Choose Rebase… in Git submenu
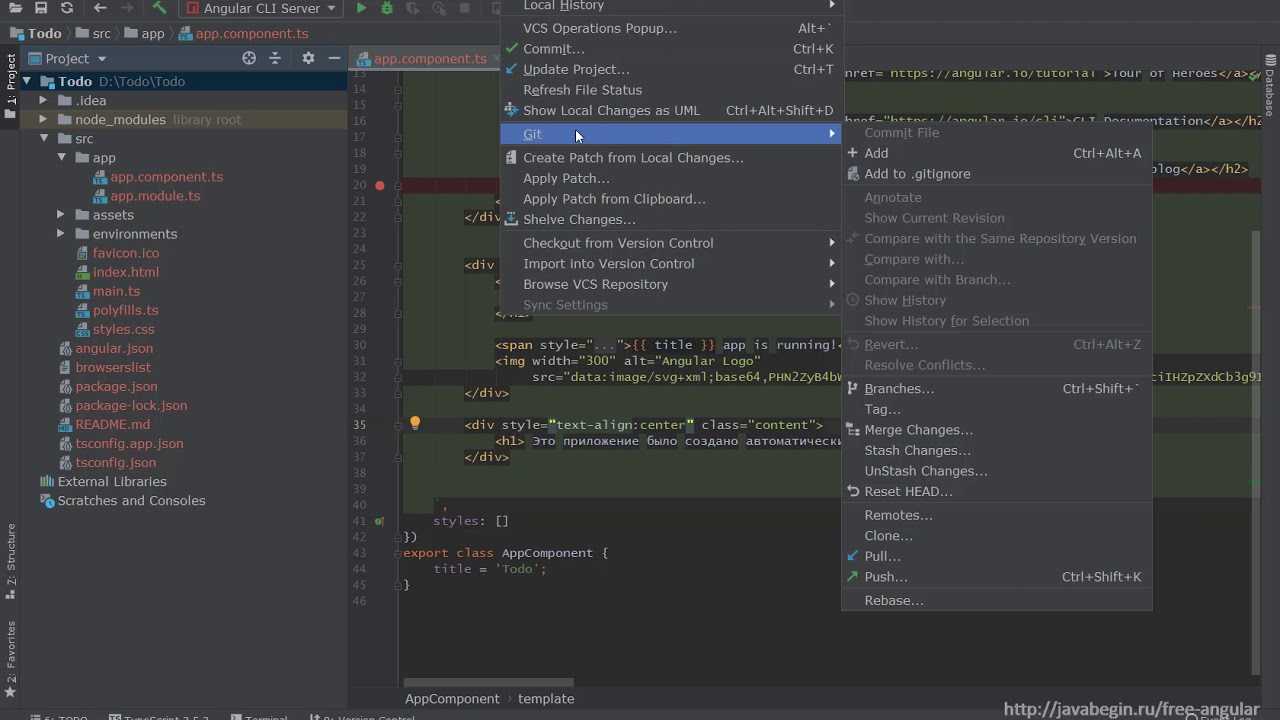 (x=997, y=600)
